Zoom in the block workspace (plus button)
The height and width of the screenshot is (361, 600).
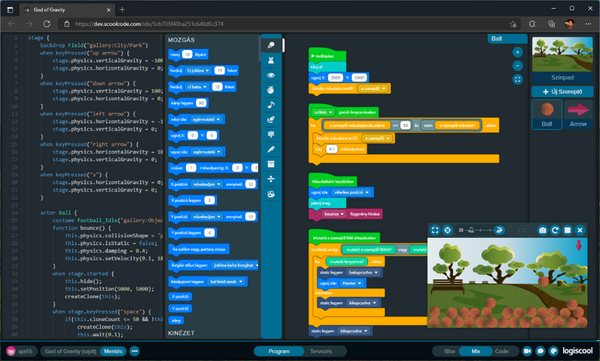coord(517,52)
